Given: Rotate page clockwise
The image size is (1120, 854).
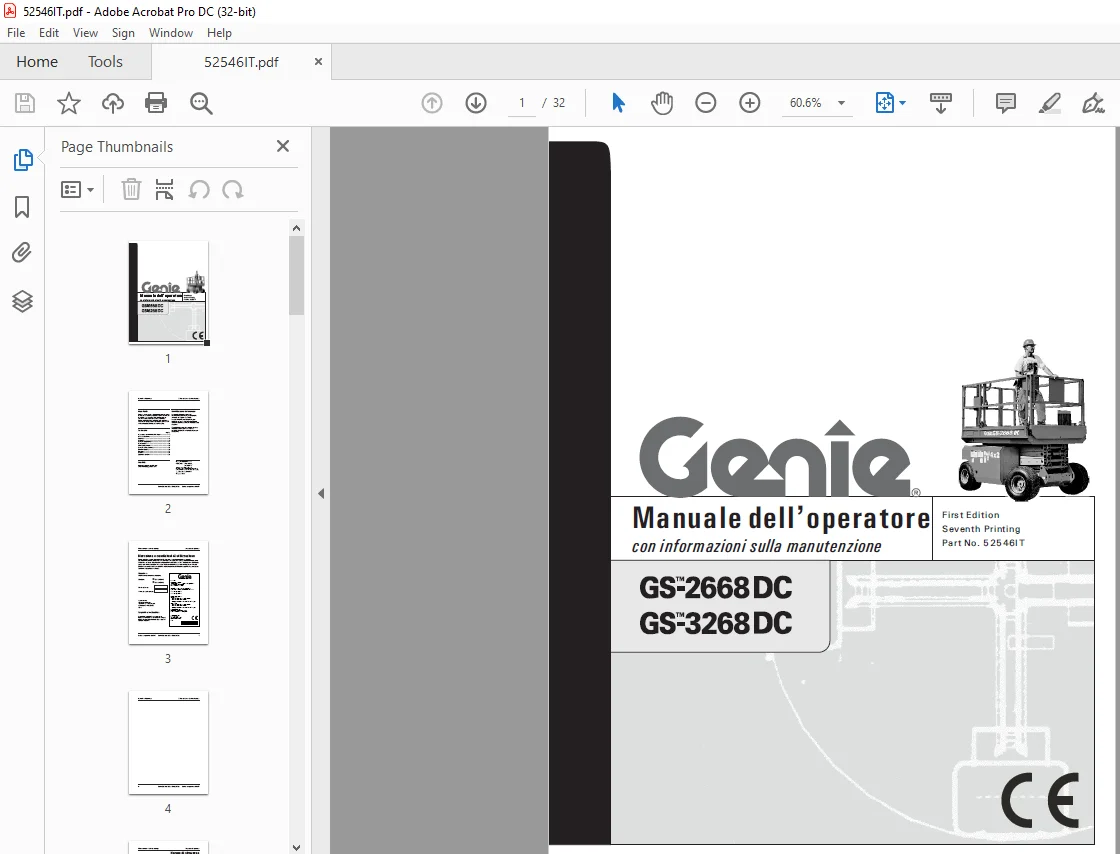Looking at the screenshot, I should (233, 190).
